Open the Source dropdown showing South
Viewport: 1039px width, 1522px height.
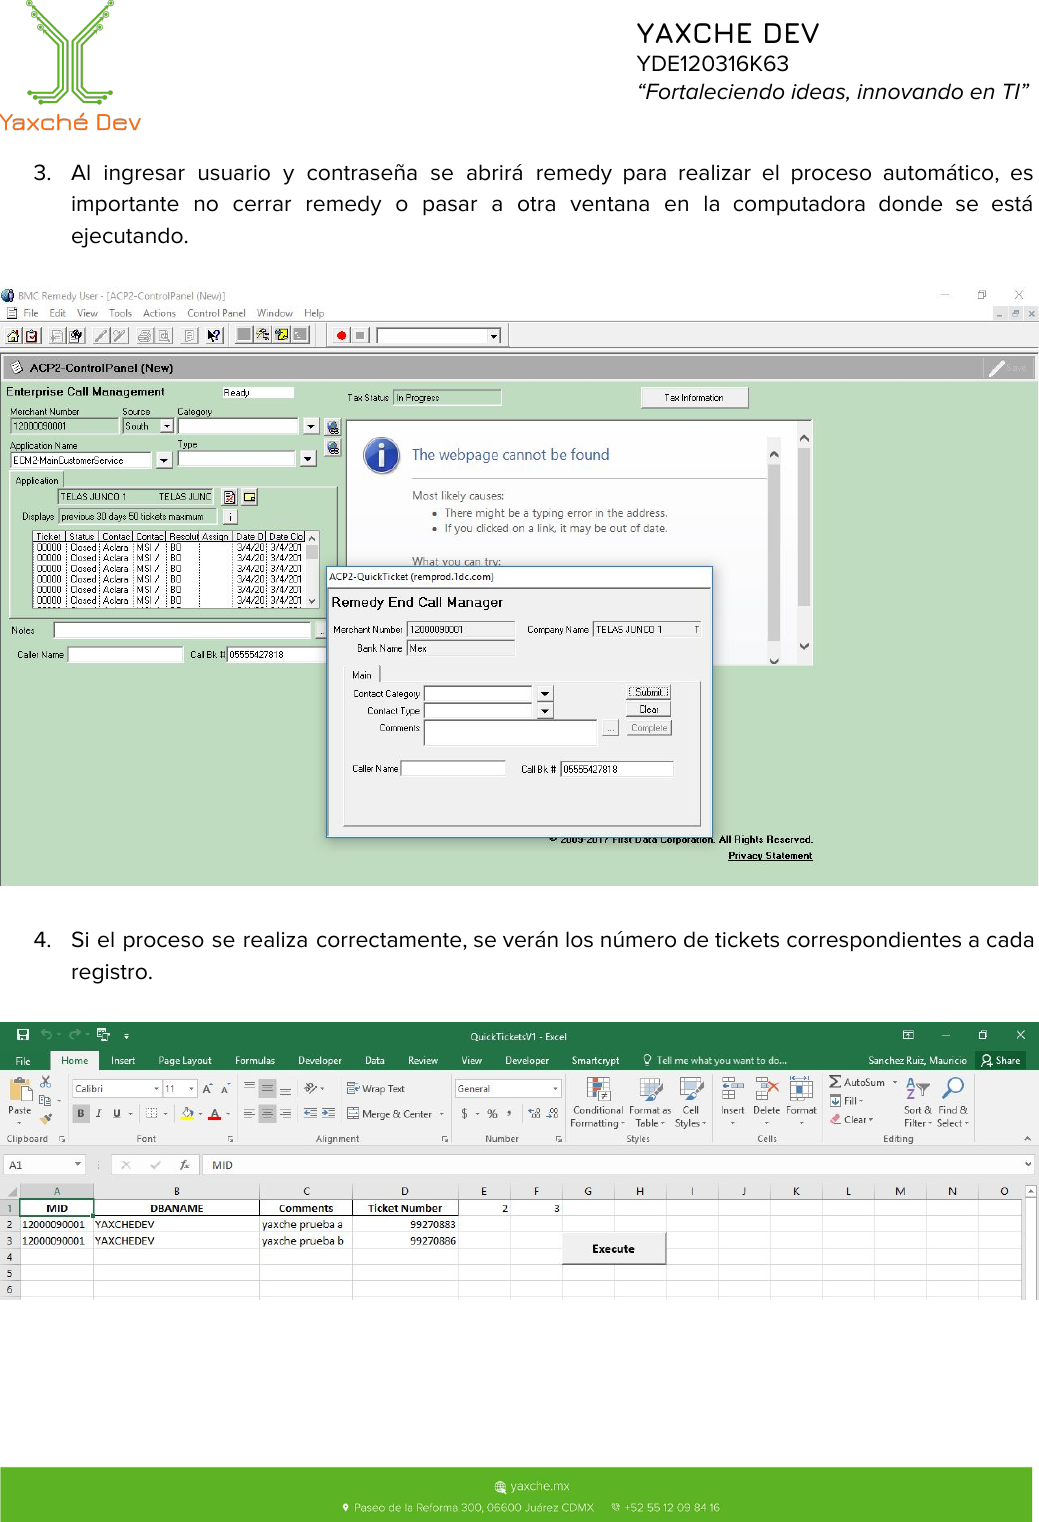167,426
